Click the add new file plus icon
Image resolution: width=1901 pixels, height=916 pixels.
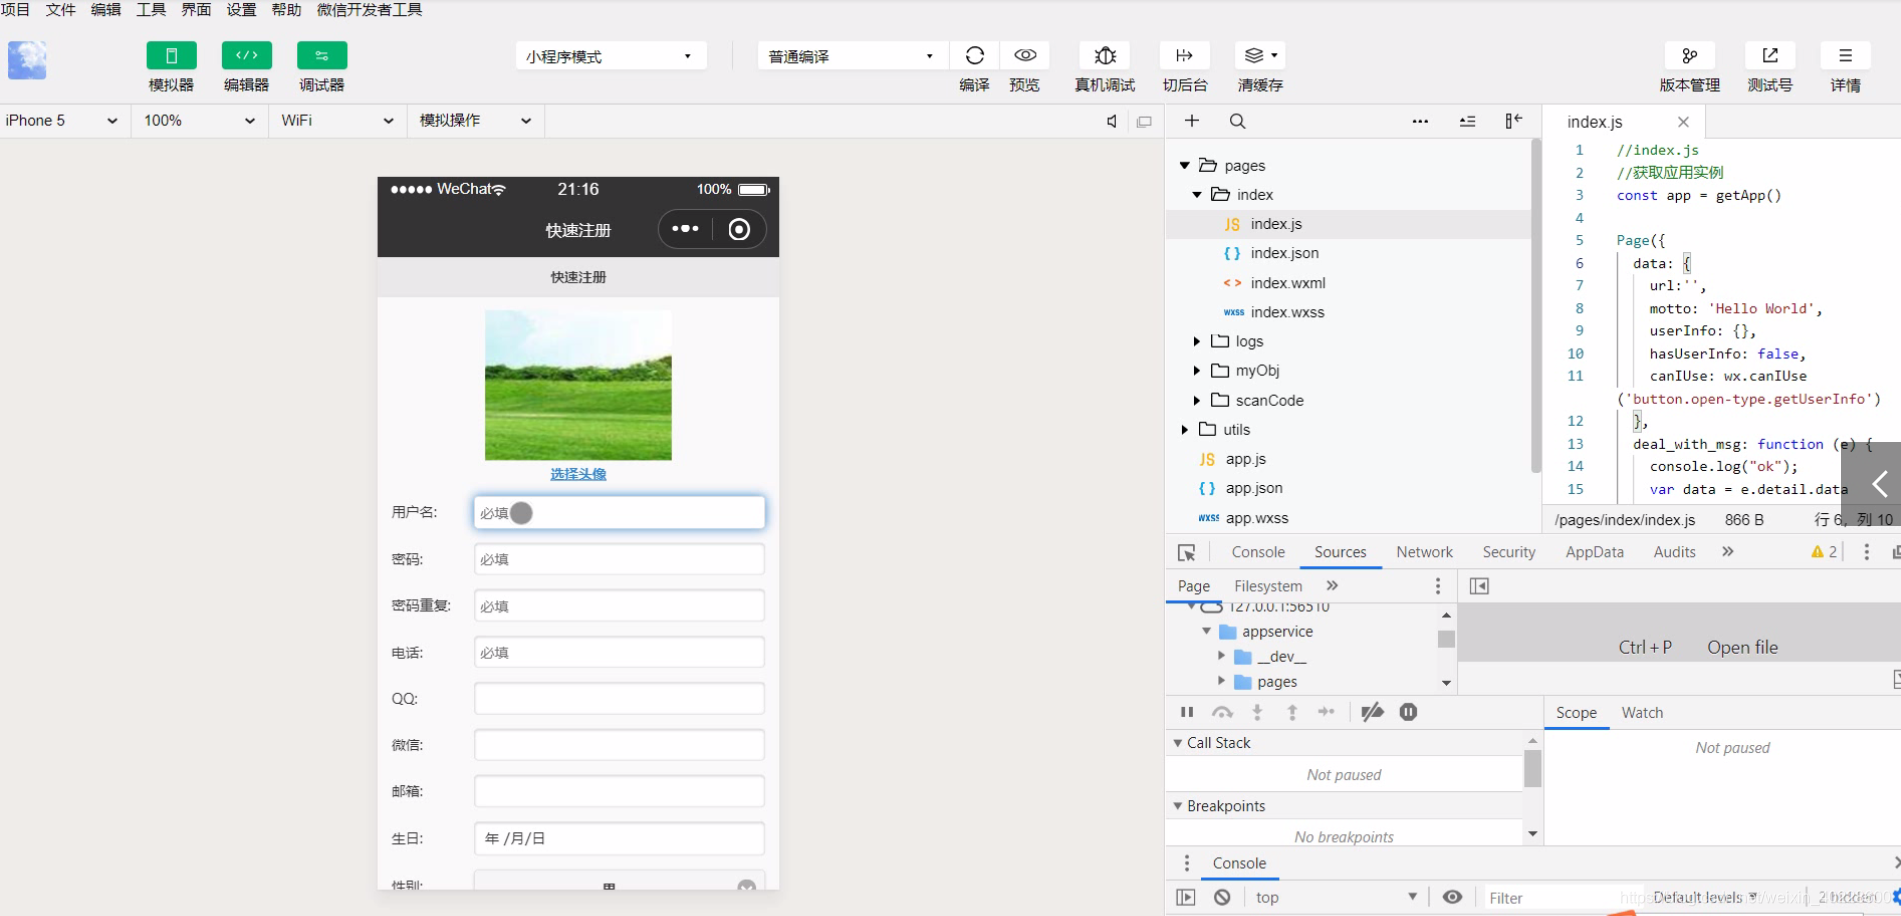coord(1192,121)
